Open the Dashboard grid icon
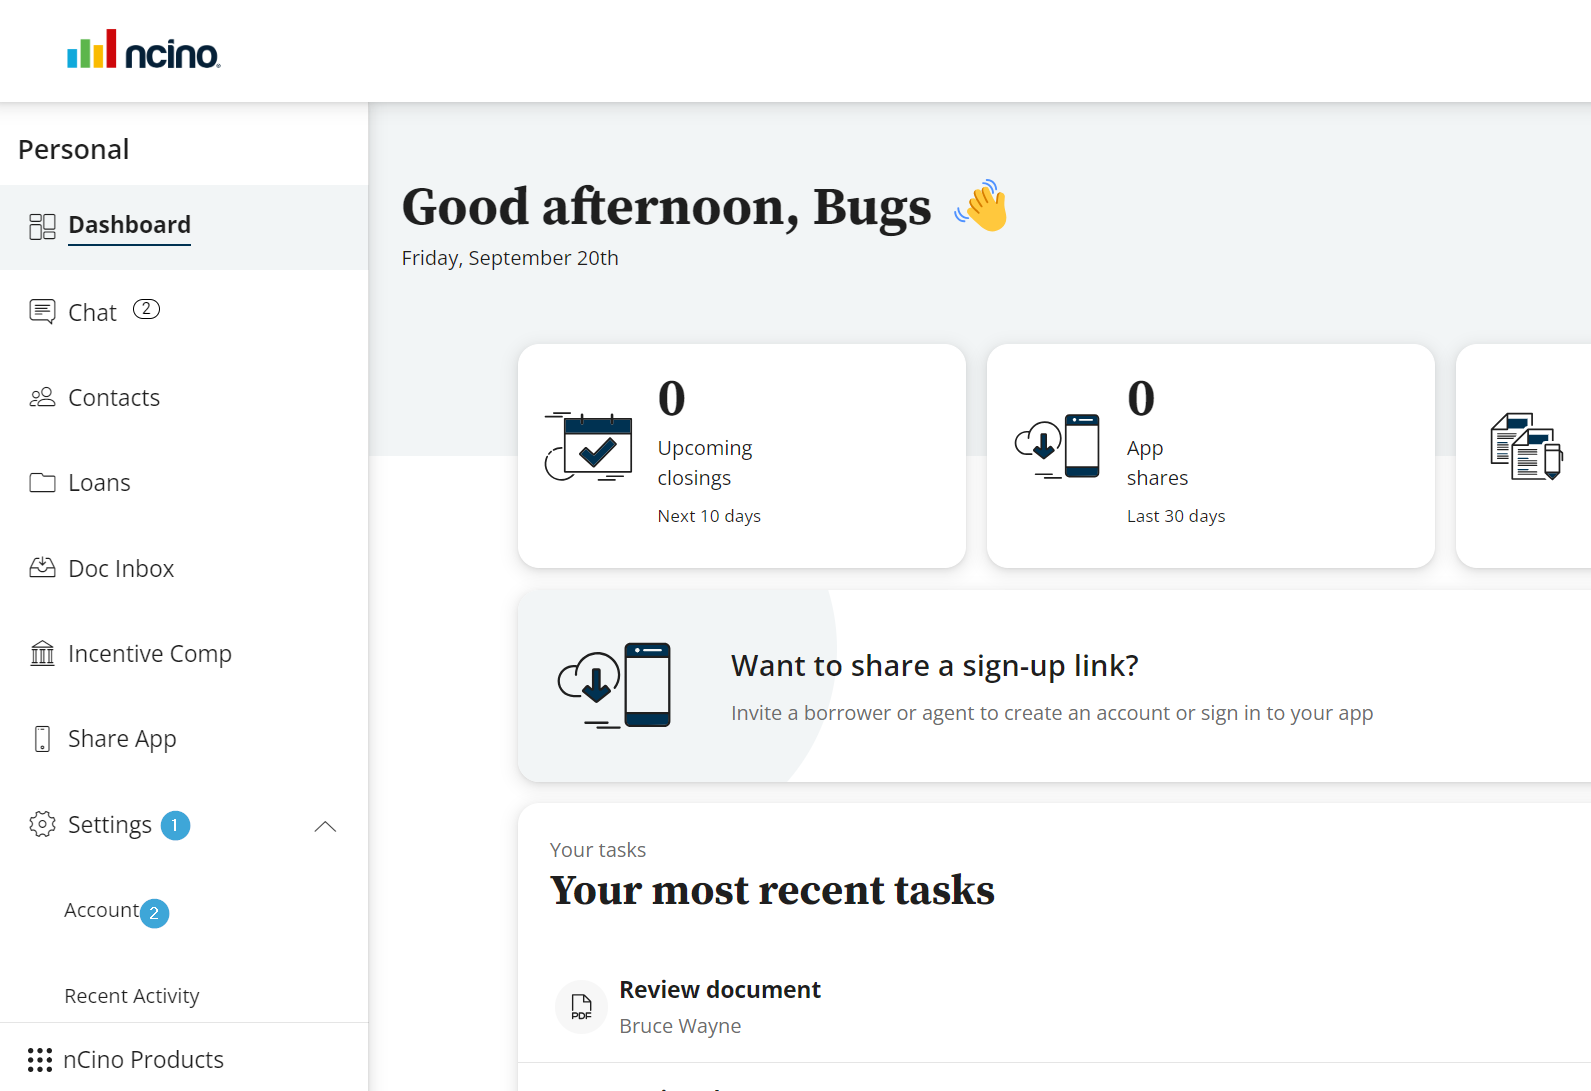 [42, 226]
